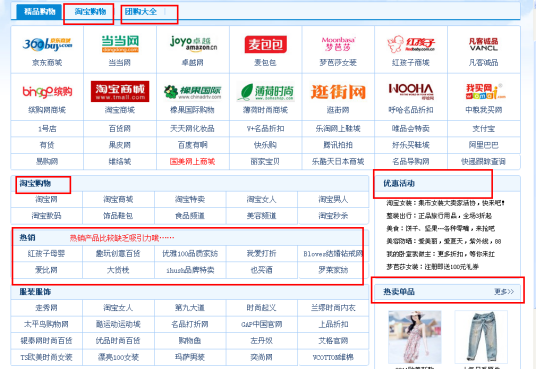Click the red 淘宝商城 tmall.com logo
536x369 pixels.
click(120, 91)
